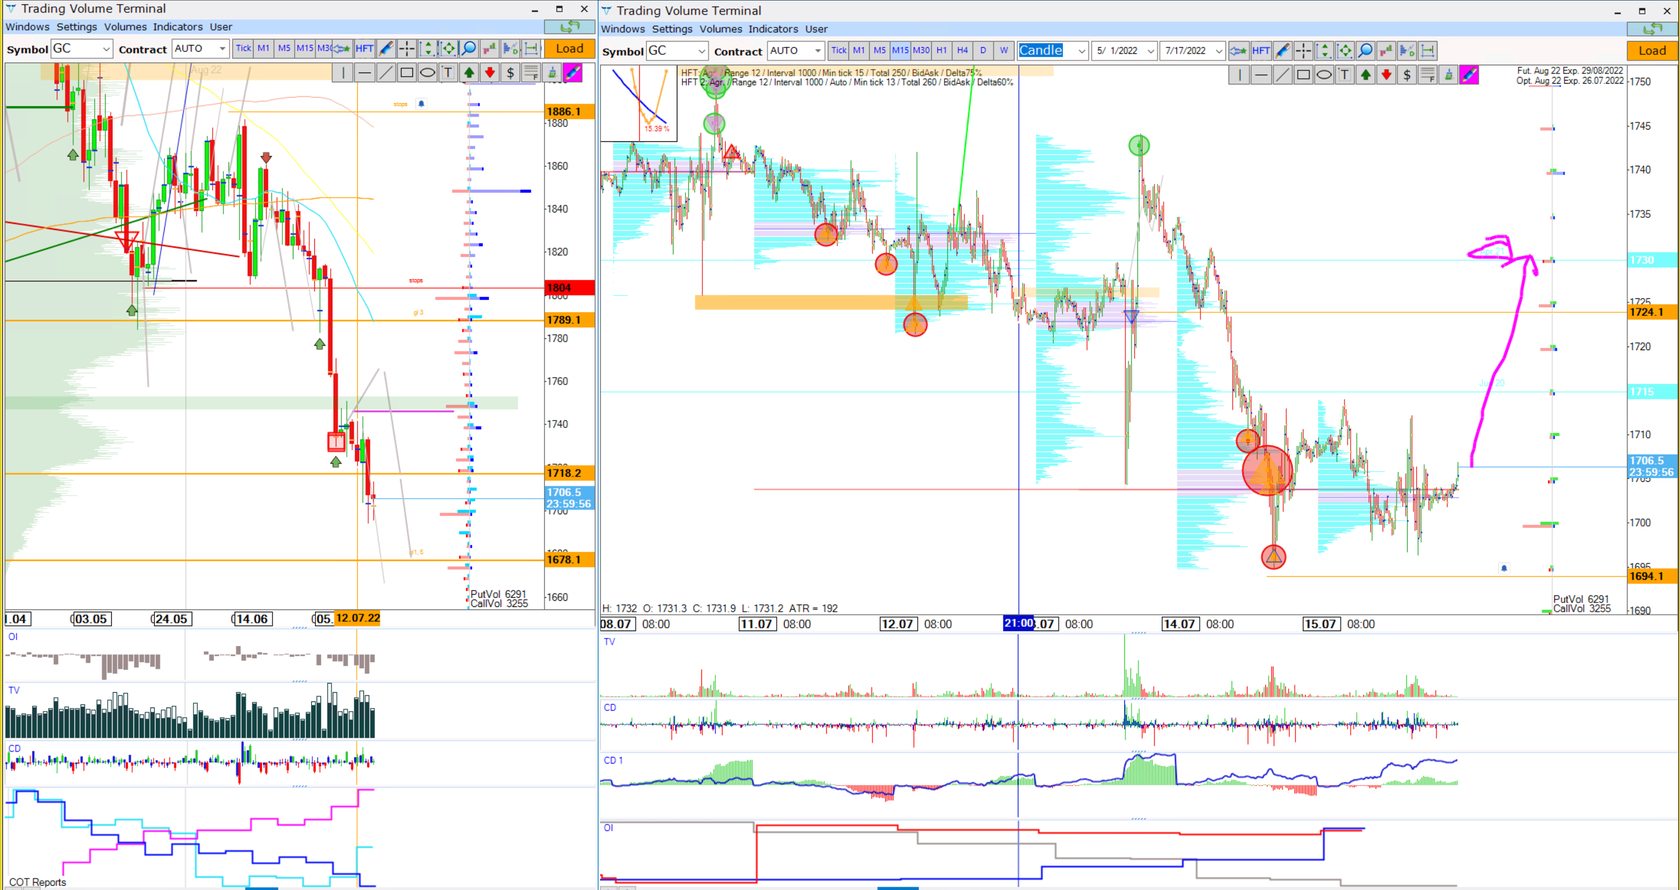1680x890 pixels.
Task: Click the 1724.1 orange price label
Action: (1652, 312)
